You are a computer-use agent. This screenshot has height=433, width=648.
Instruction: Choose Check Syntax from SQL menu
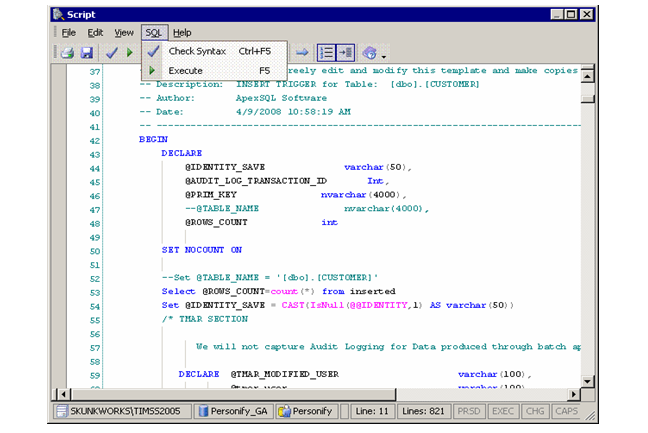coord(214,51)
